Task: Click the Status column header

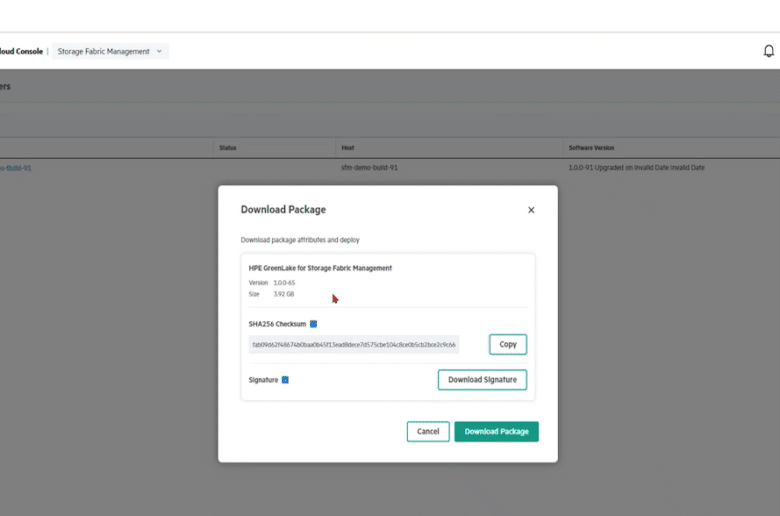Action: point(228,148)
